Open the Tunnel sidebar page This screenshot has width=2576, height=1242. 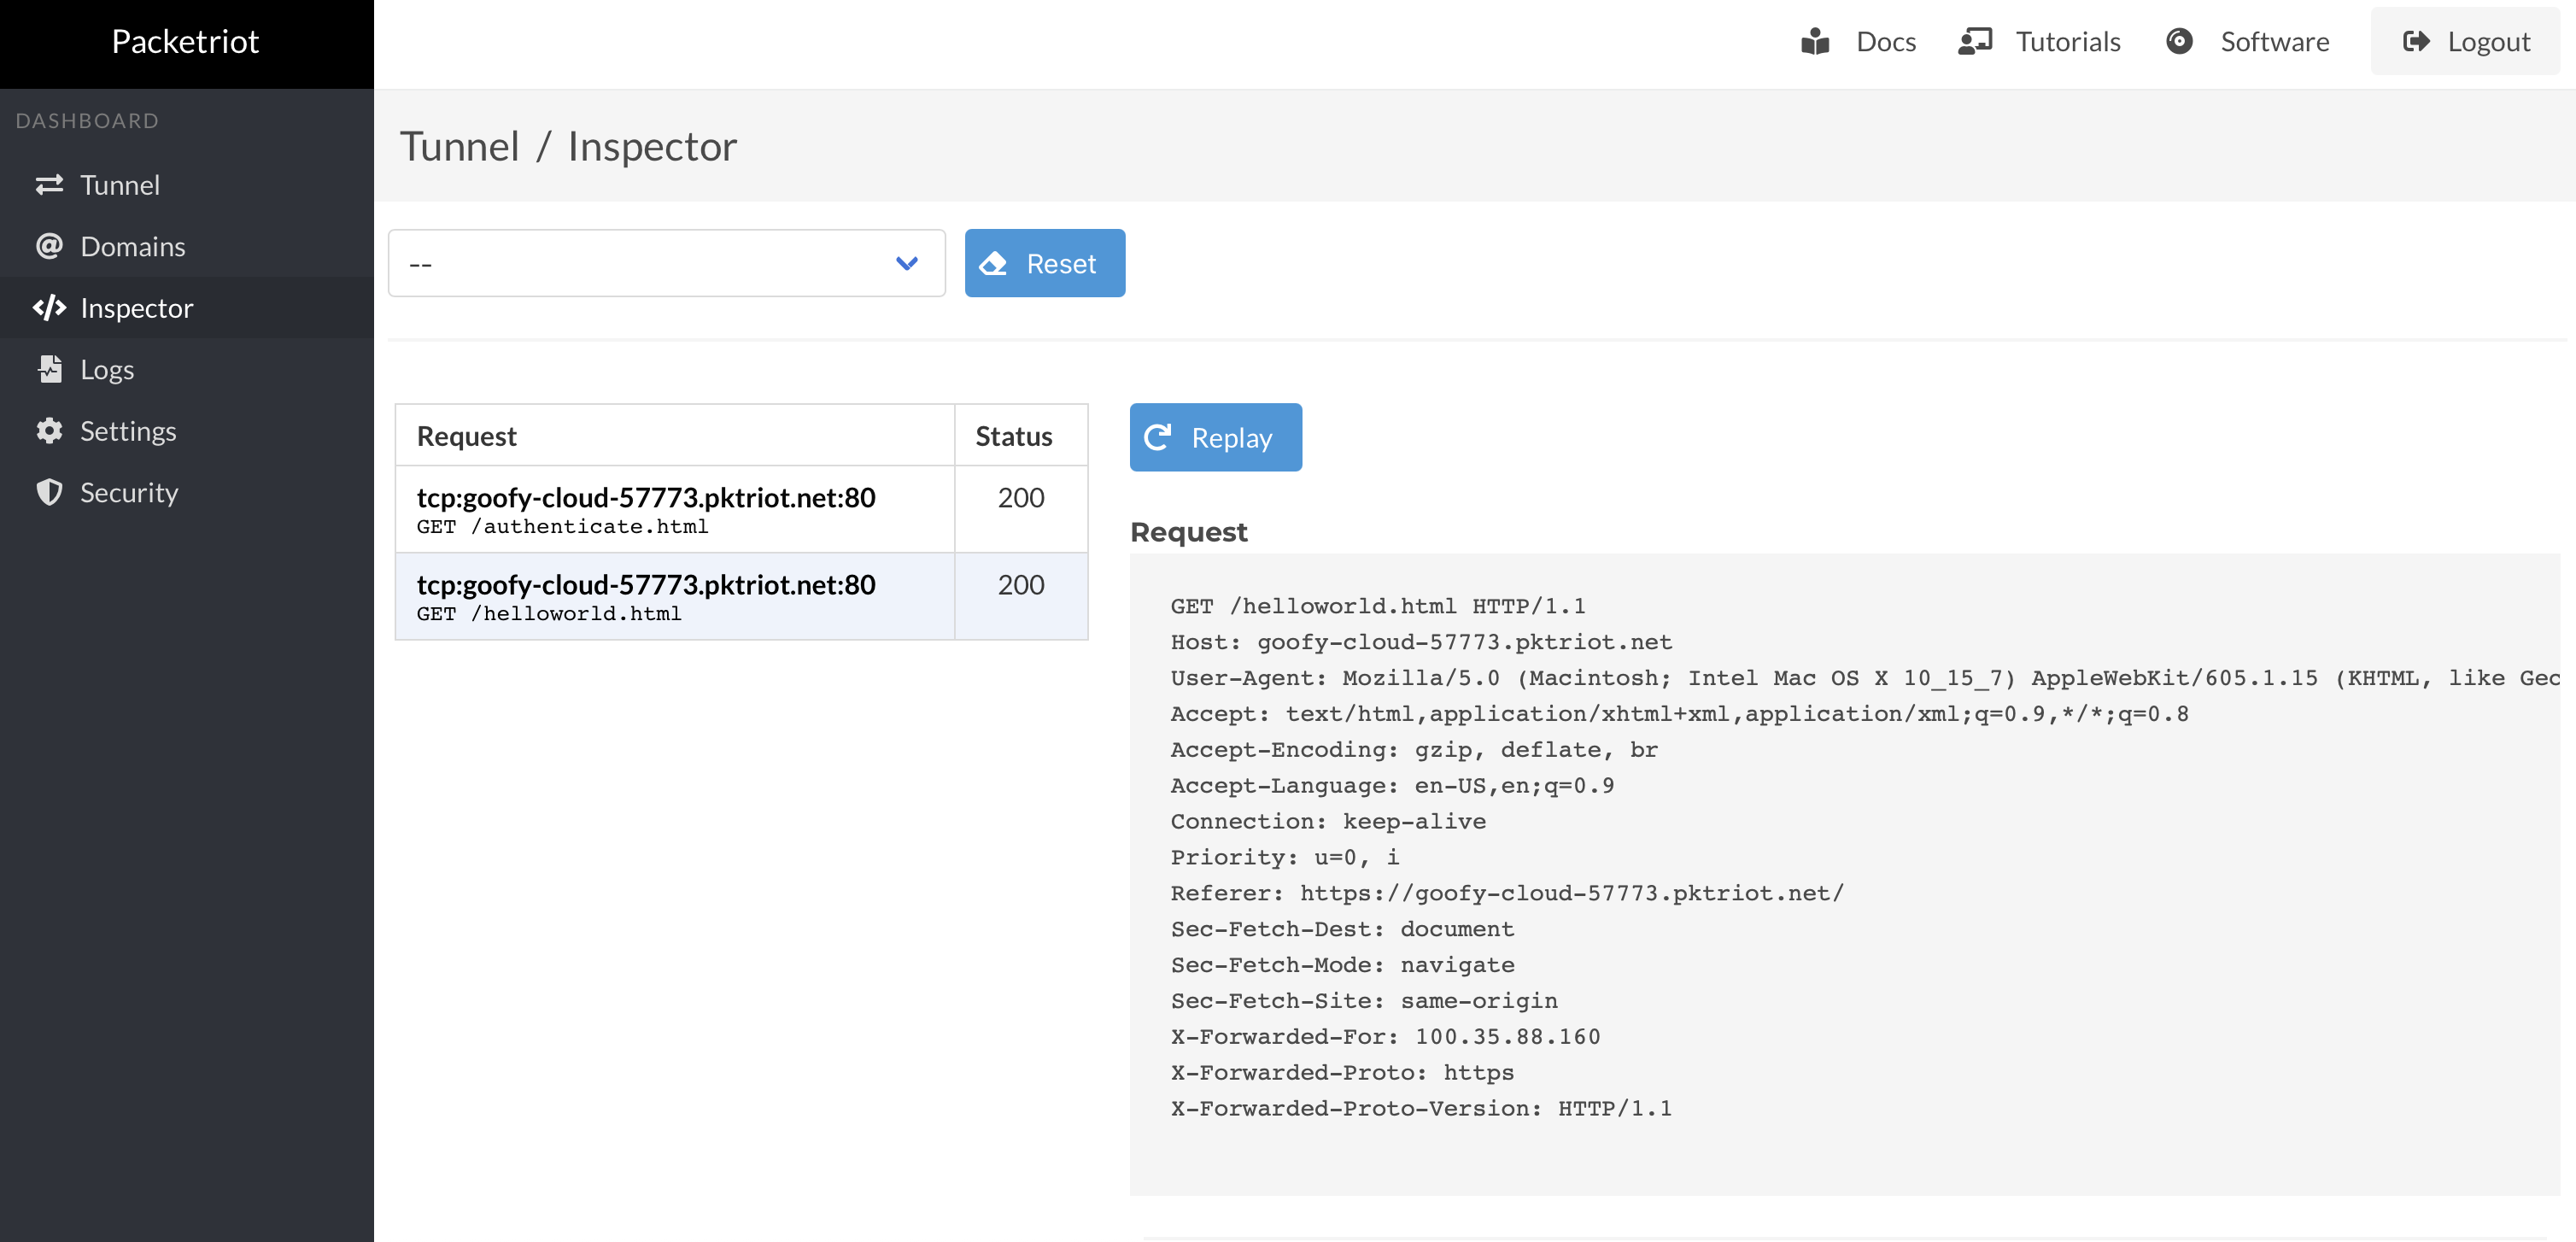(187, 185)
